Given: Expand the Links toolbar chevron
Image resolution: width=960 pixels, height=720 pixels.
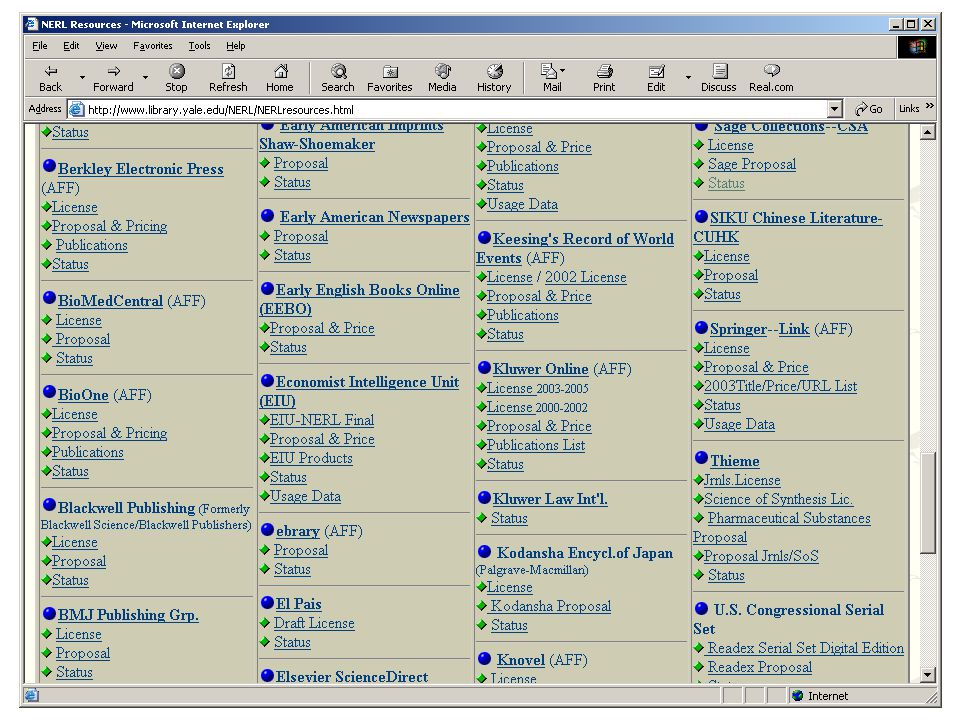Looking at the screenshot, I should click(930, 107).
